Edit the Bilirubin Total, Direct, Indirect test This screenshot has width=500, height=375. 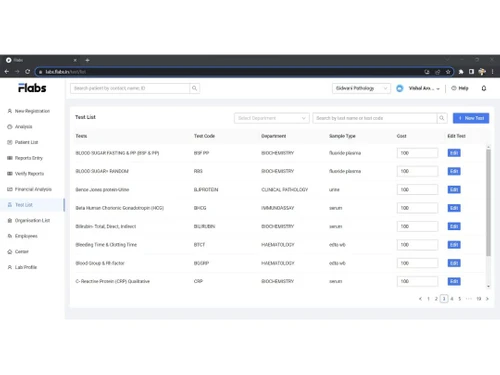pos(454,226)
